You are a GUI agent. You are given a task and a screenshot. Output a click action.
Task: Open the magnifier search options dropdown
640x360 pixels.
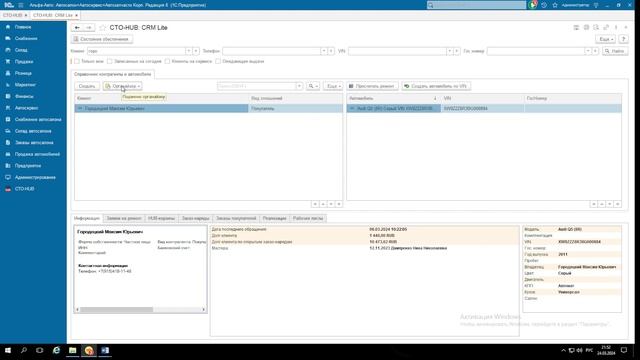pos(313,86)
